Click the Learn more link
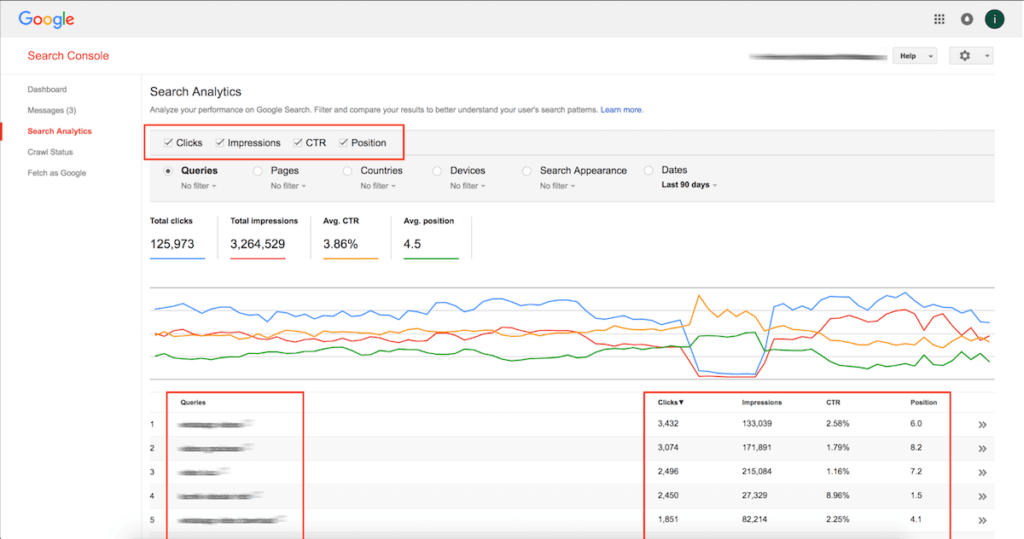 click(x=622, y=110)
